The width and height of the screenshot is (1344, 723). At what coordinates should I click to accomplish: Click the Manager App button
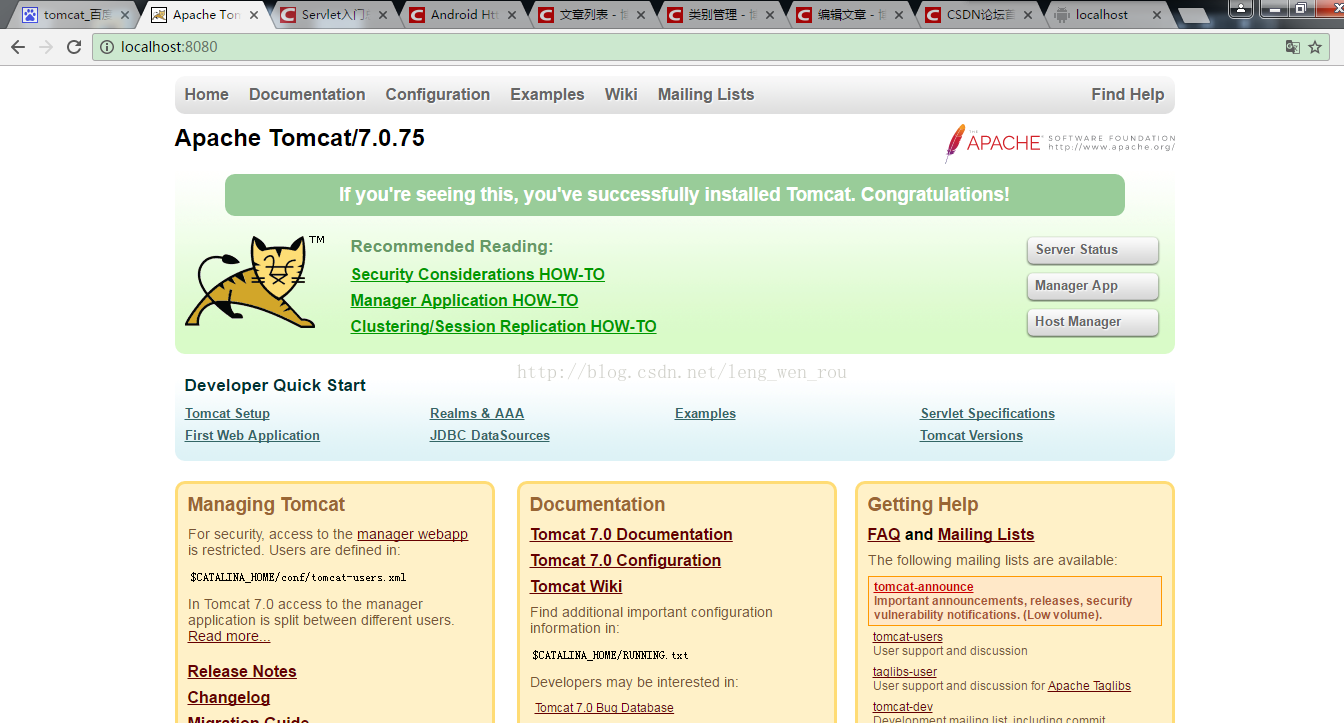coord(1092,286)
